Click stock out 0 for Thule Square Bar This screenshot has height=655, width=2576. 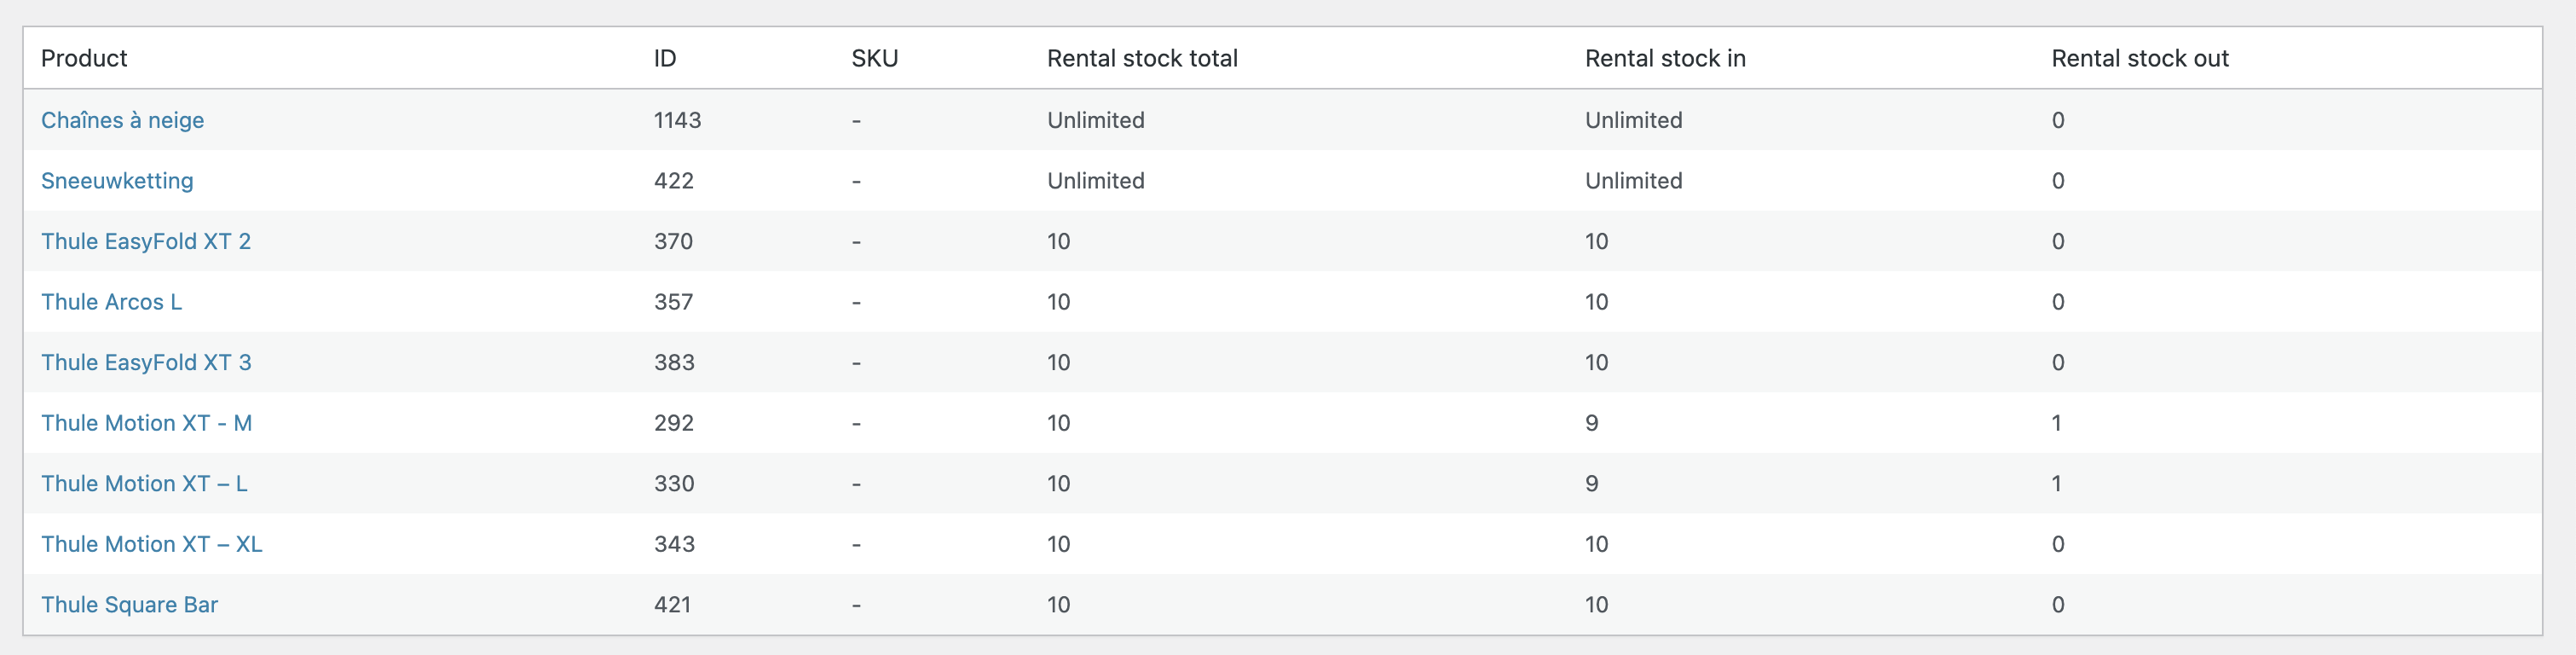coord(2058,605)
